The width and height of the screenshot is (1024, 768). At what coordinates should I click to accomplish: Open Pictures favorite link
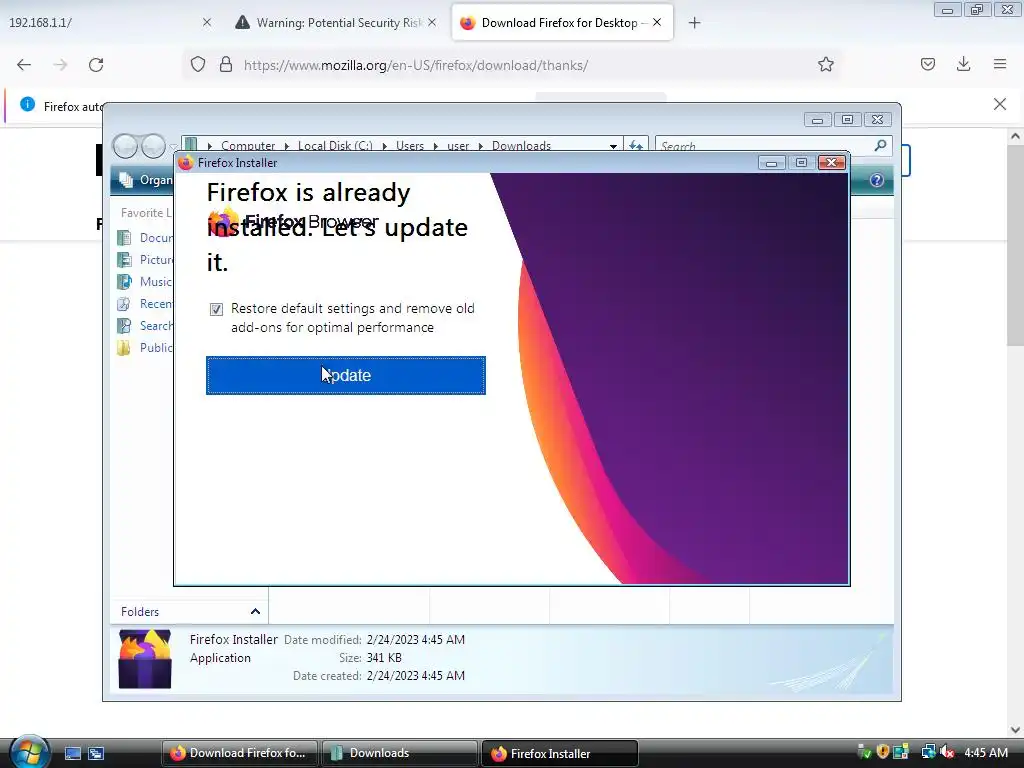tap(146, 260)
